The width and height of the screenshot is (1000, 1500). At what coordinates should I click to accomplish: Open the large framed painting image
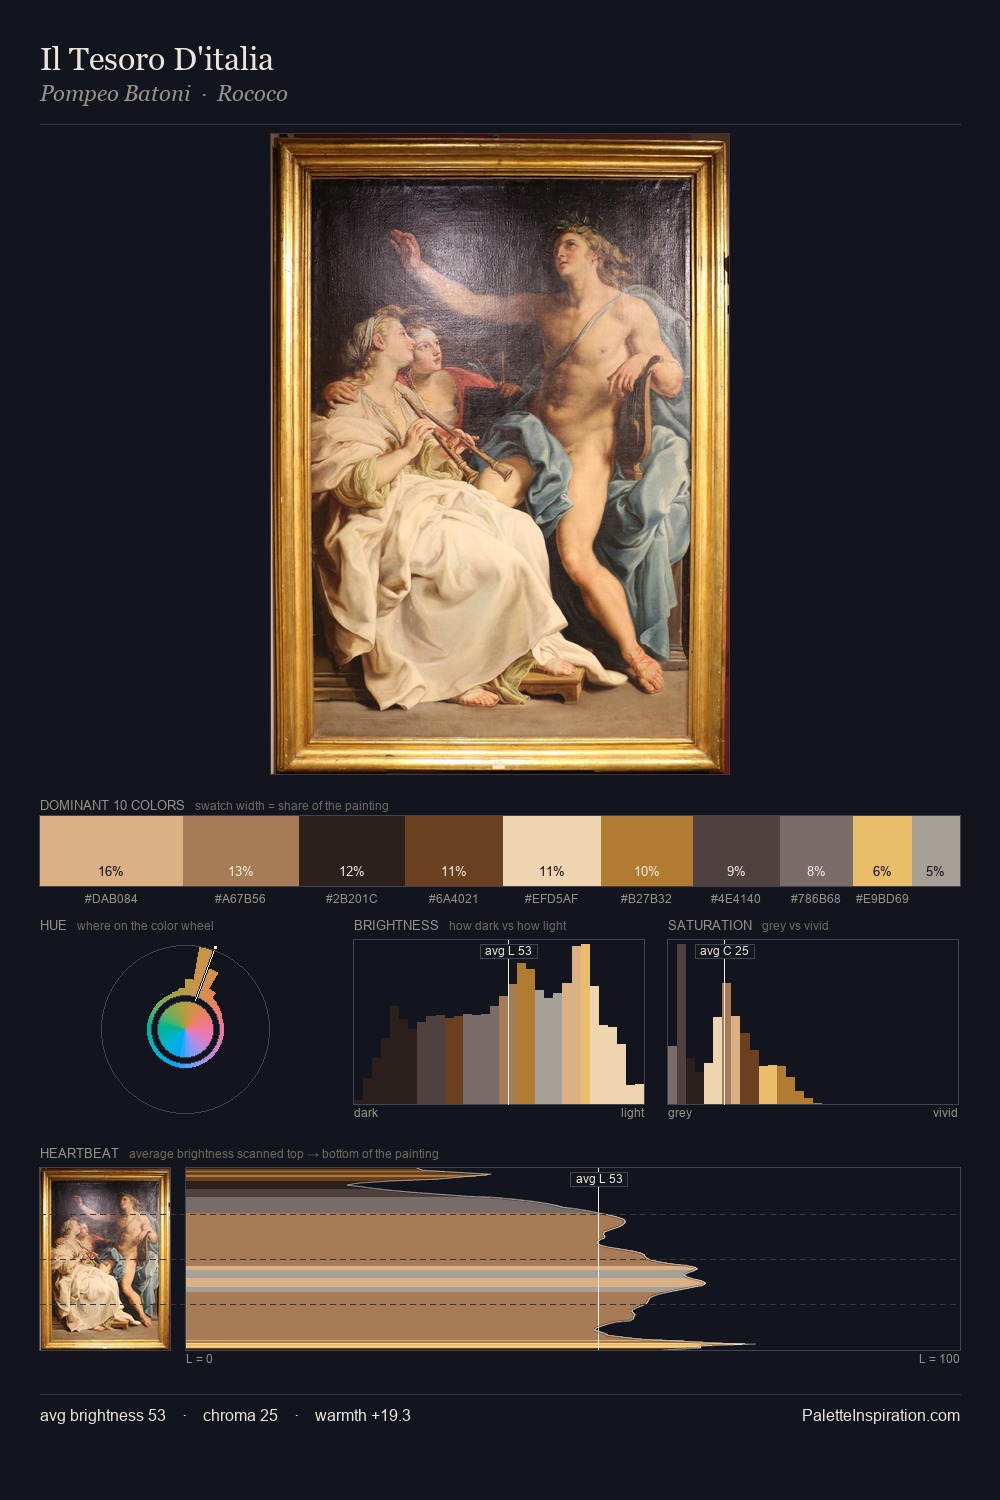pyautogui.click(x=500, y=454)
